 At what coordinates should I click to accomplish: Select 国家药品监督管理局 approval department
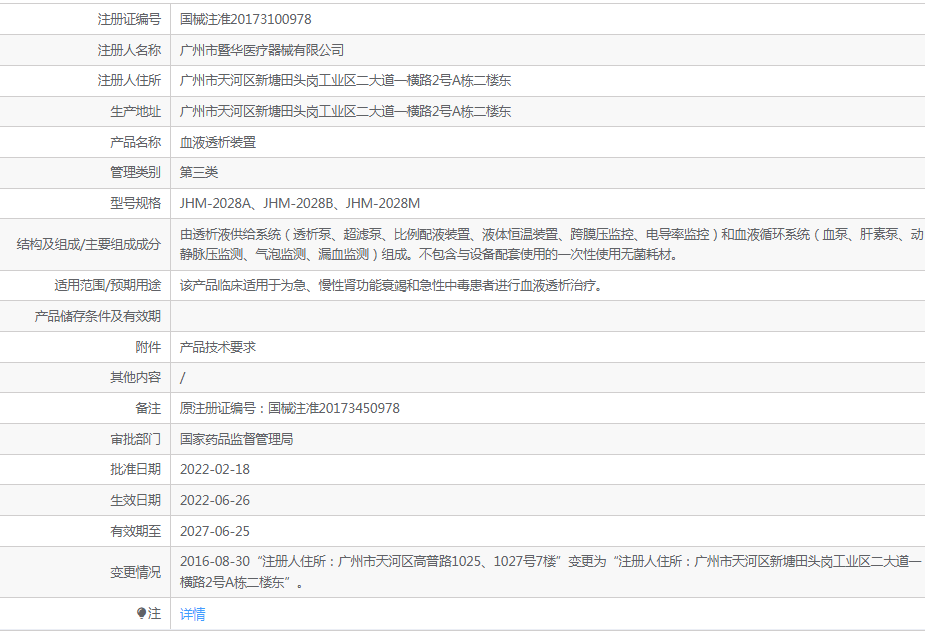coord(237,439)
